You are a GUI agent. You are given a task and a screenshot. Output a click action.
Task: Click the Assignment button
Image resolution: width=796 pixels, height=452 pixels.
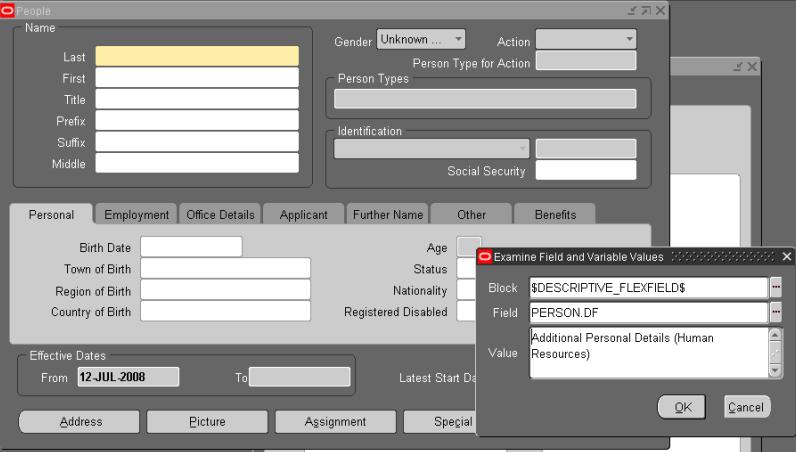(x=336, y=422)
